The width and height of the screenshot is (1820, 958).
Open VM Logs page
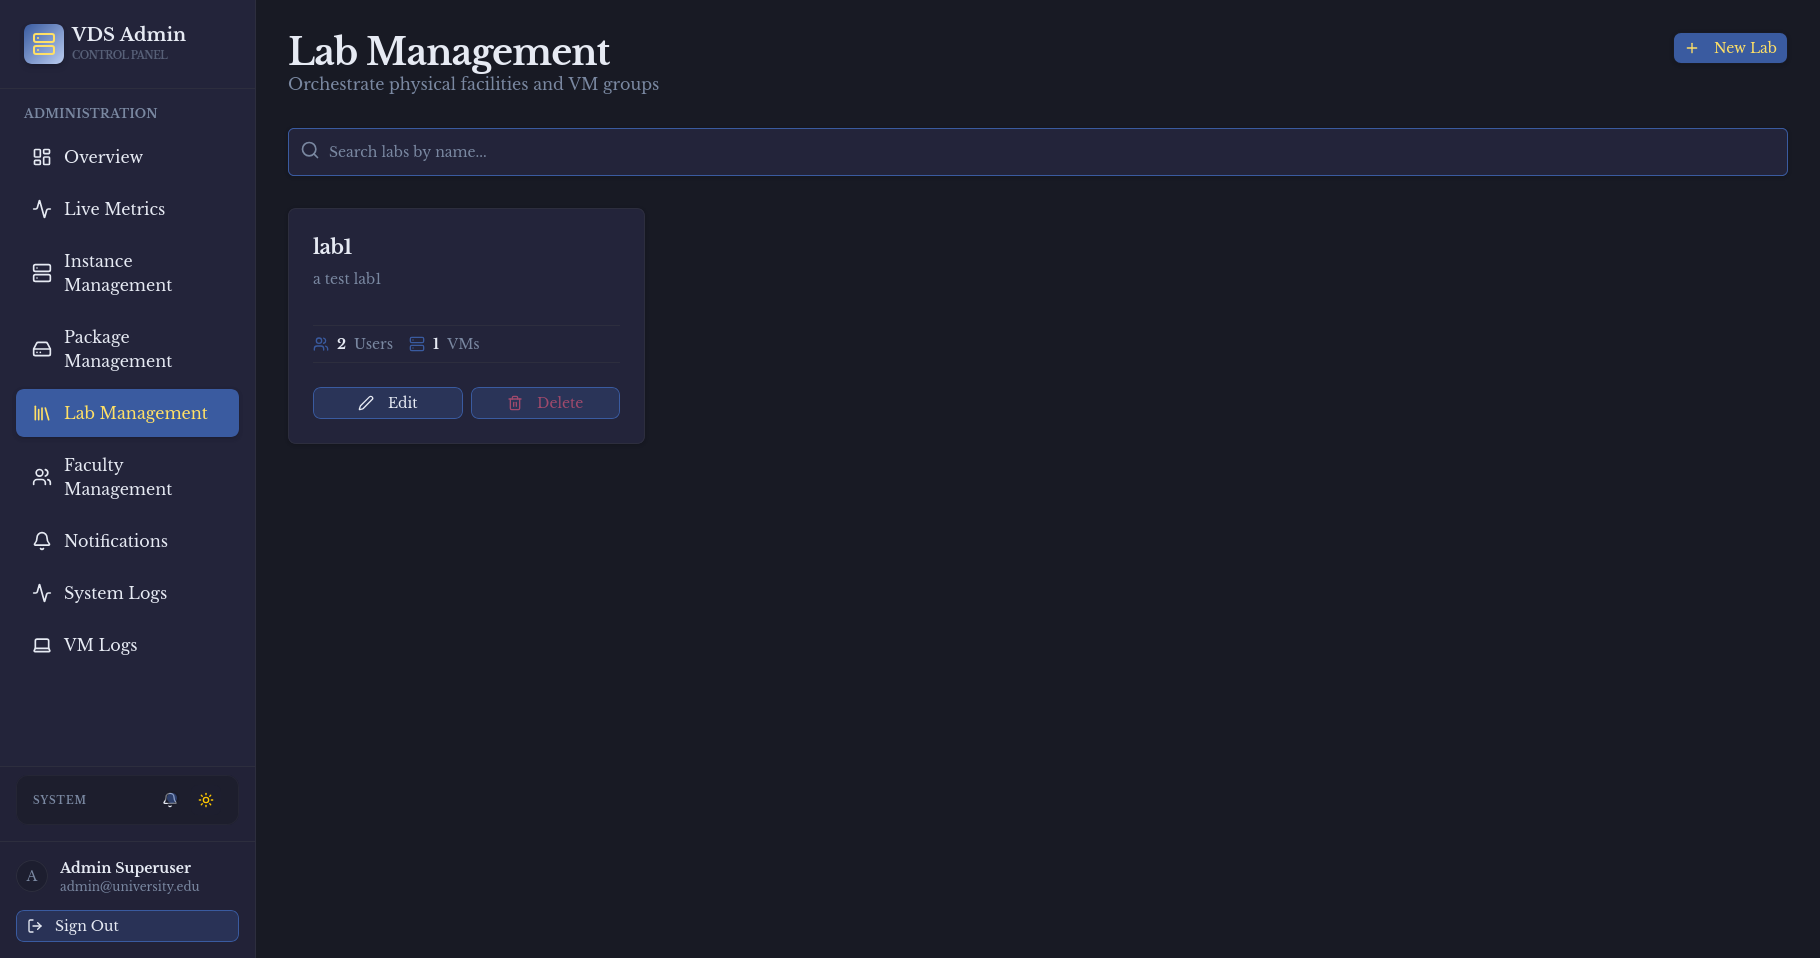127,645
